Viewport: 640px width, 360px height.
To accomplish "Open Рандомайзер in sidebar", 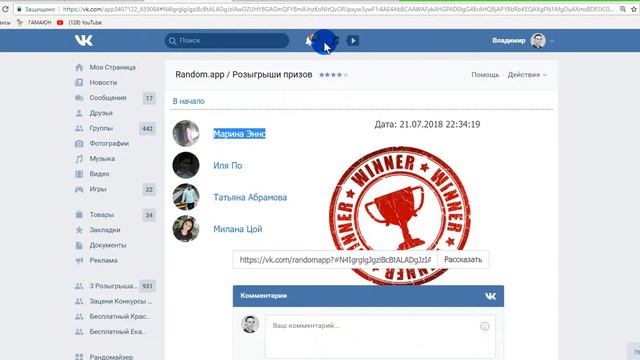I will coord(111,356).
